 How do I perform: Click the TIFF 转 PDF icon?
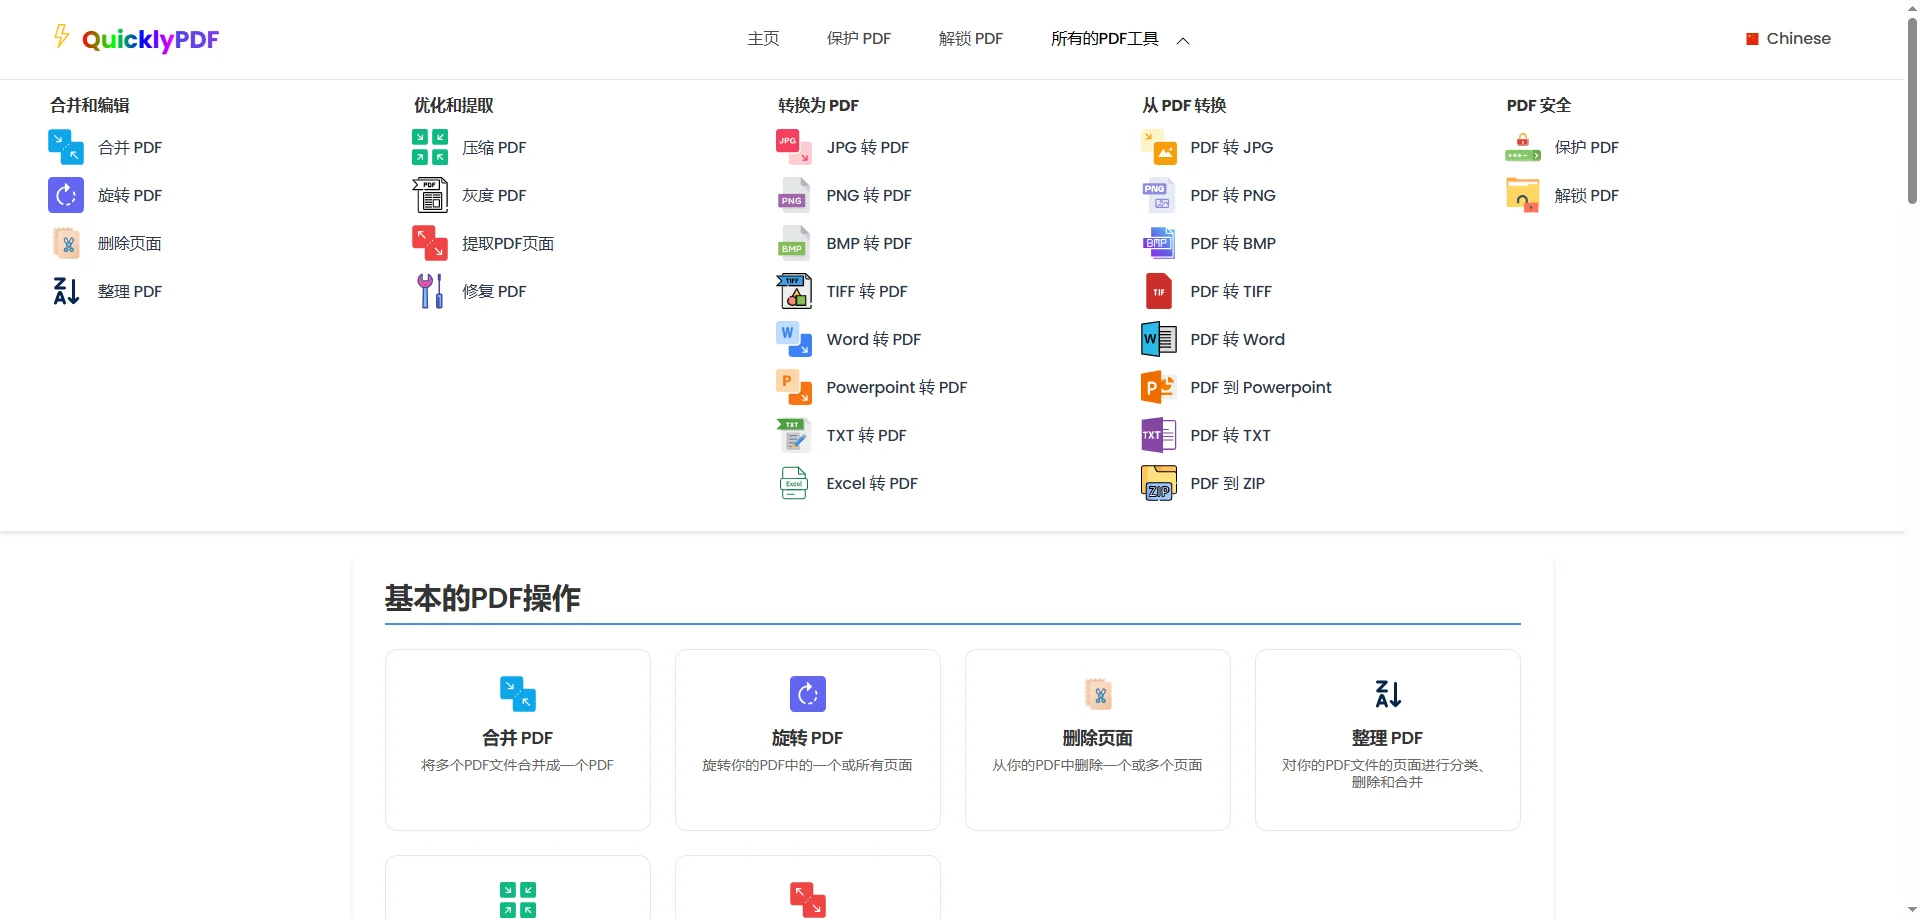click(794, 291)
